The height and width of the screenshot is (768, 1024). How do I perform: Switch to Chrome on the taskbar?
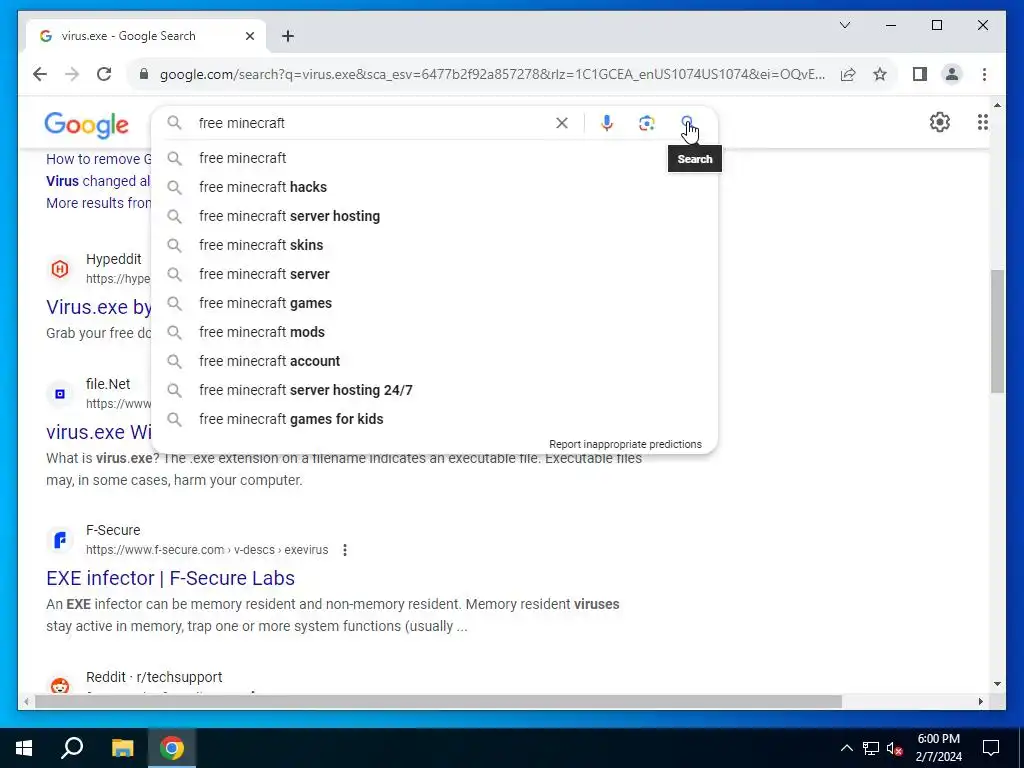point(172,748)
